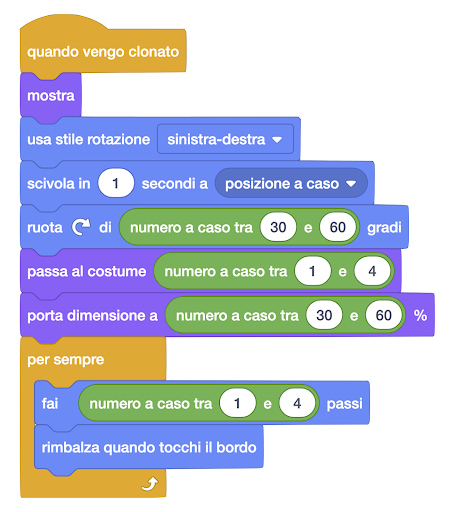Click 'numero a caso tra' in the 'ruota' block
The image size is (457, 512).
pos(191,227)
